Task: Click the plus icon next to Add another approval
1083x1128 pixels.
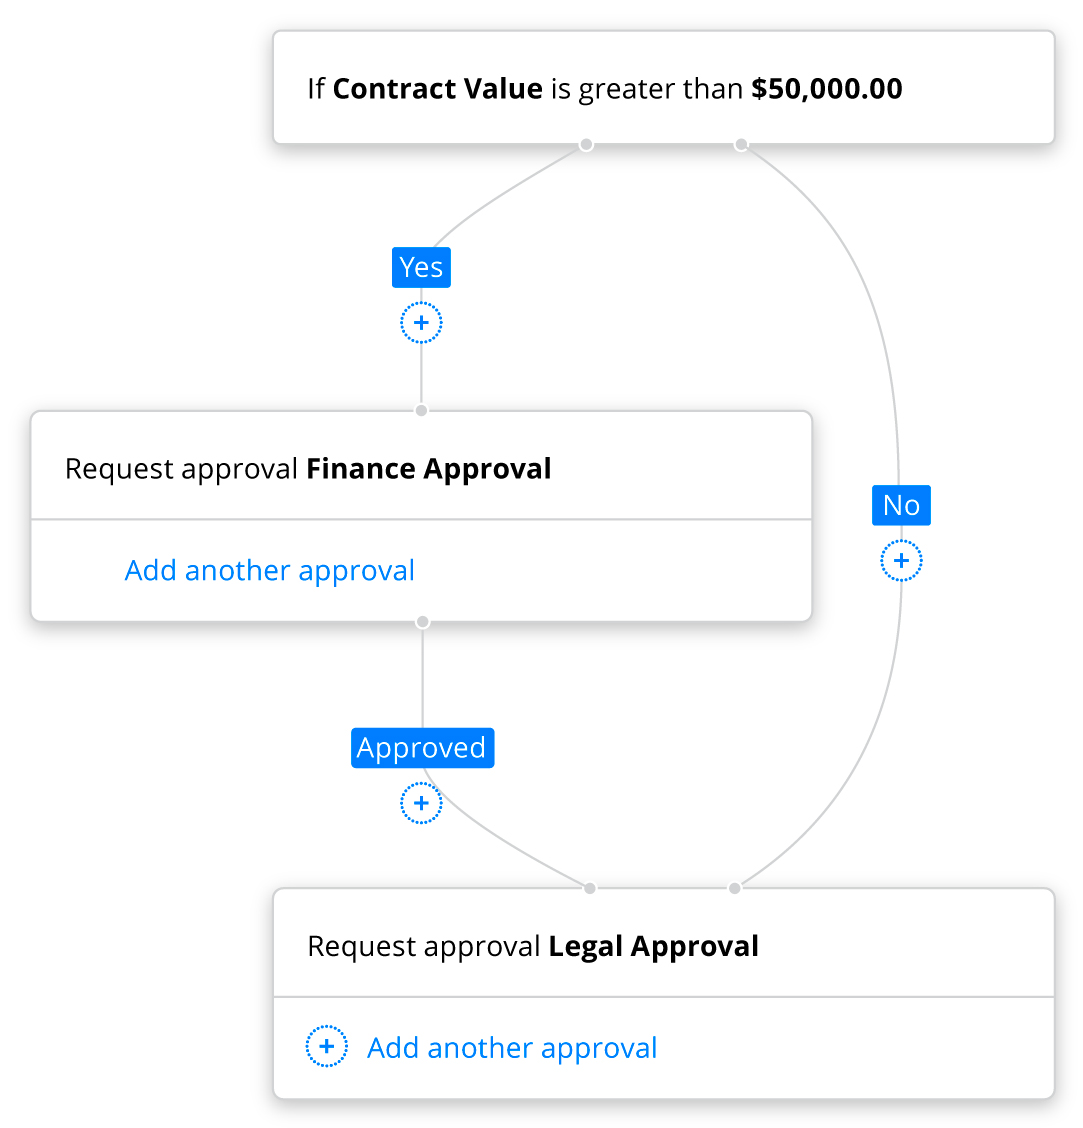Action: tap(326, 1045)
